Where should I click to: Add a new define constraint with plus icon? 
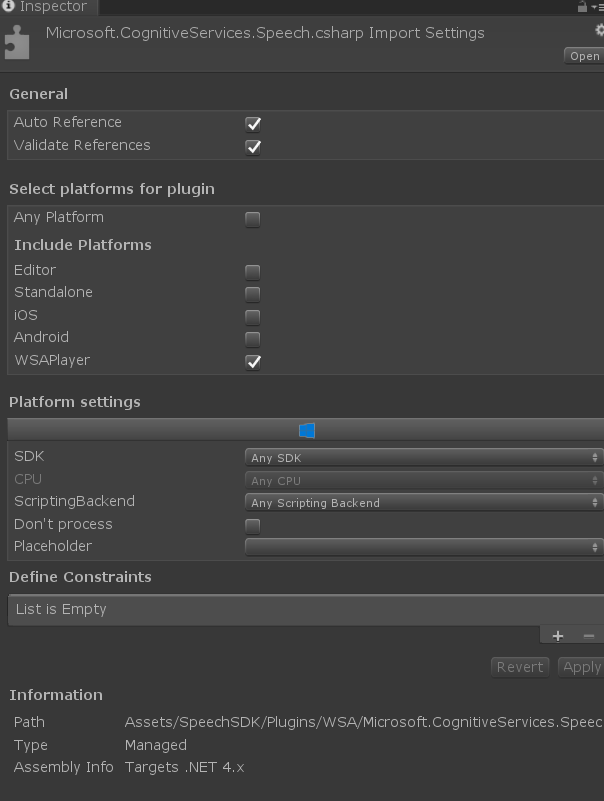[x=558, y=635]
